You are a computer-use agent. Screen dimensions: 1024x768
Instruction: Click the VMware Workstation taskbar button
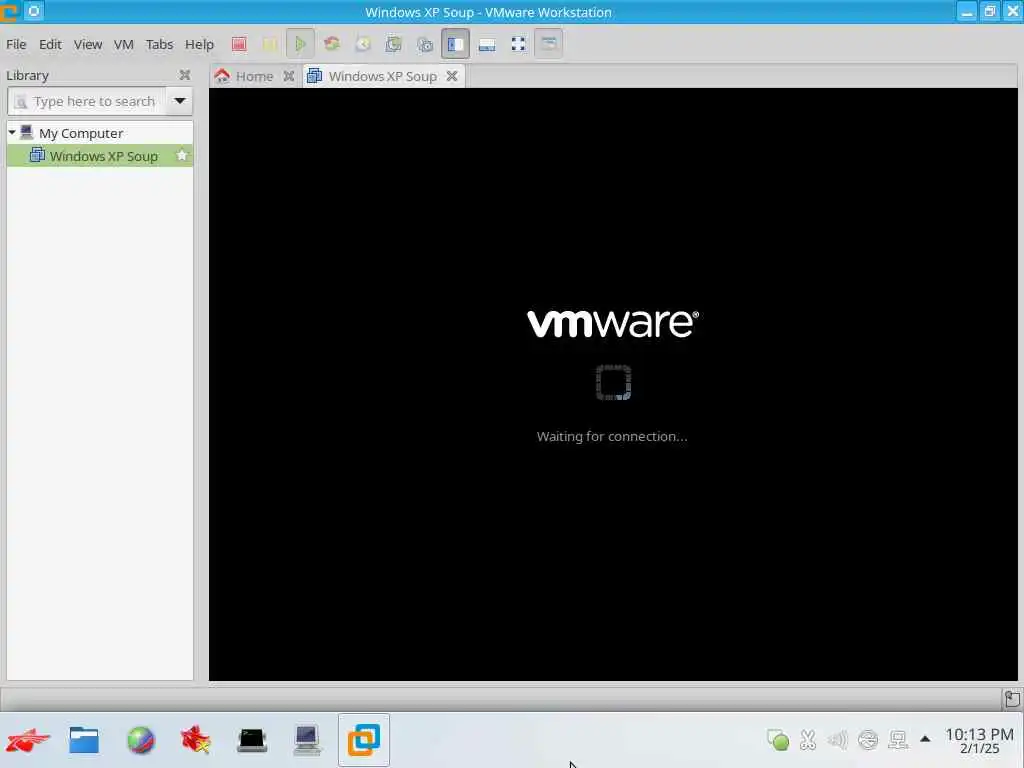tap(364, 740)
